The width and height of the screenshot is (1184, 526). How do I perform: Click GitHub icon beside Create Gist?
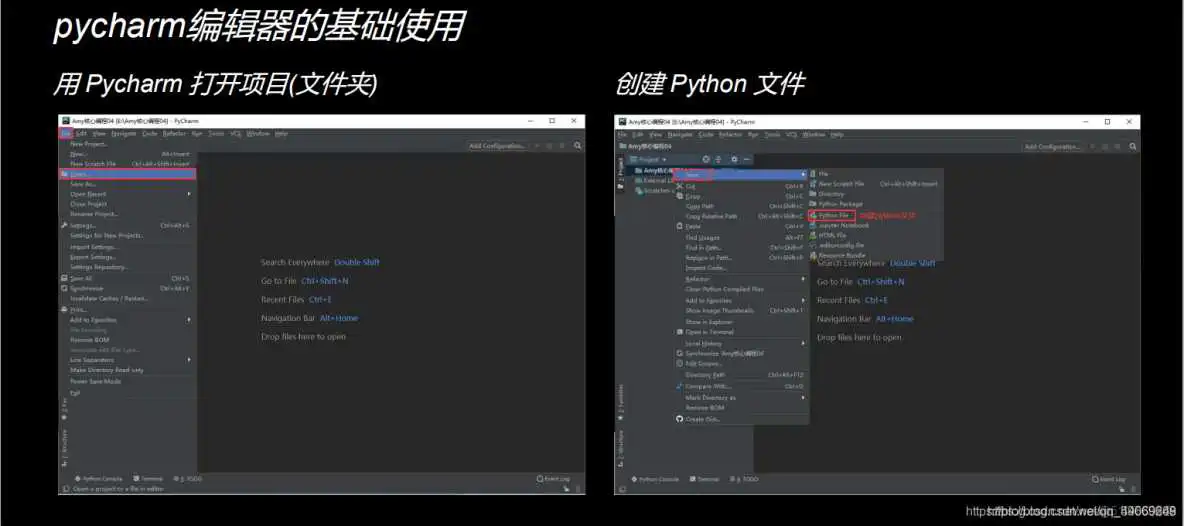[x=680, y=419]
